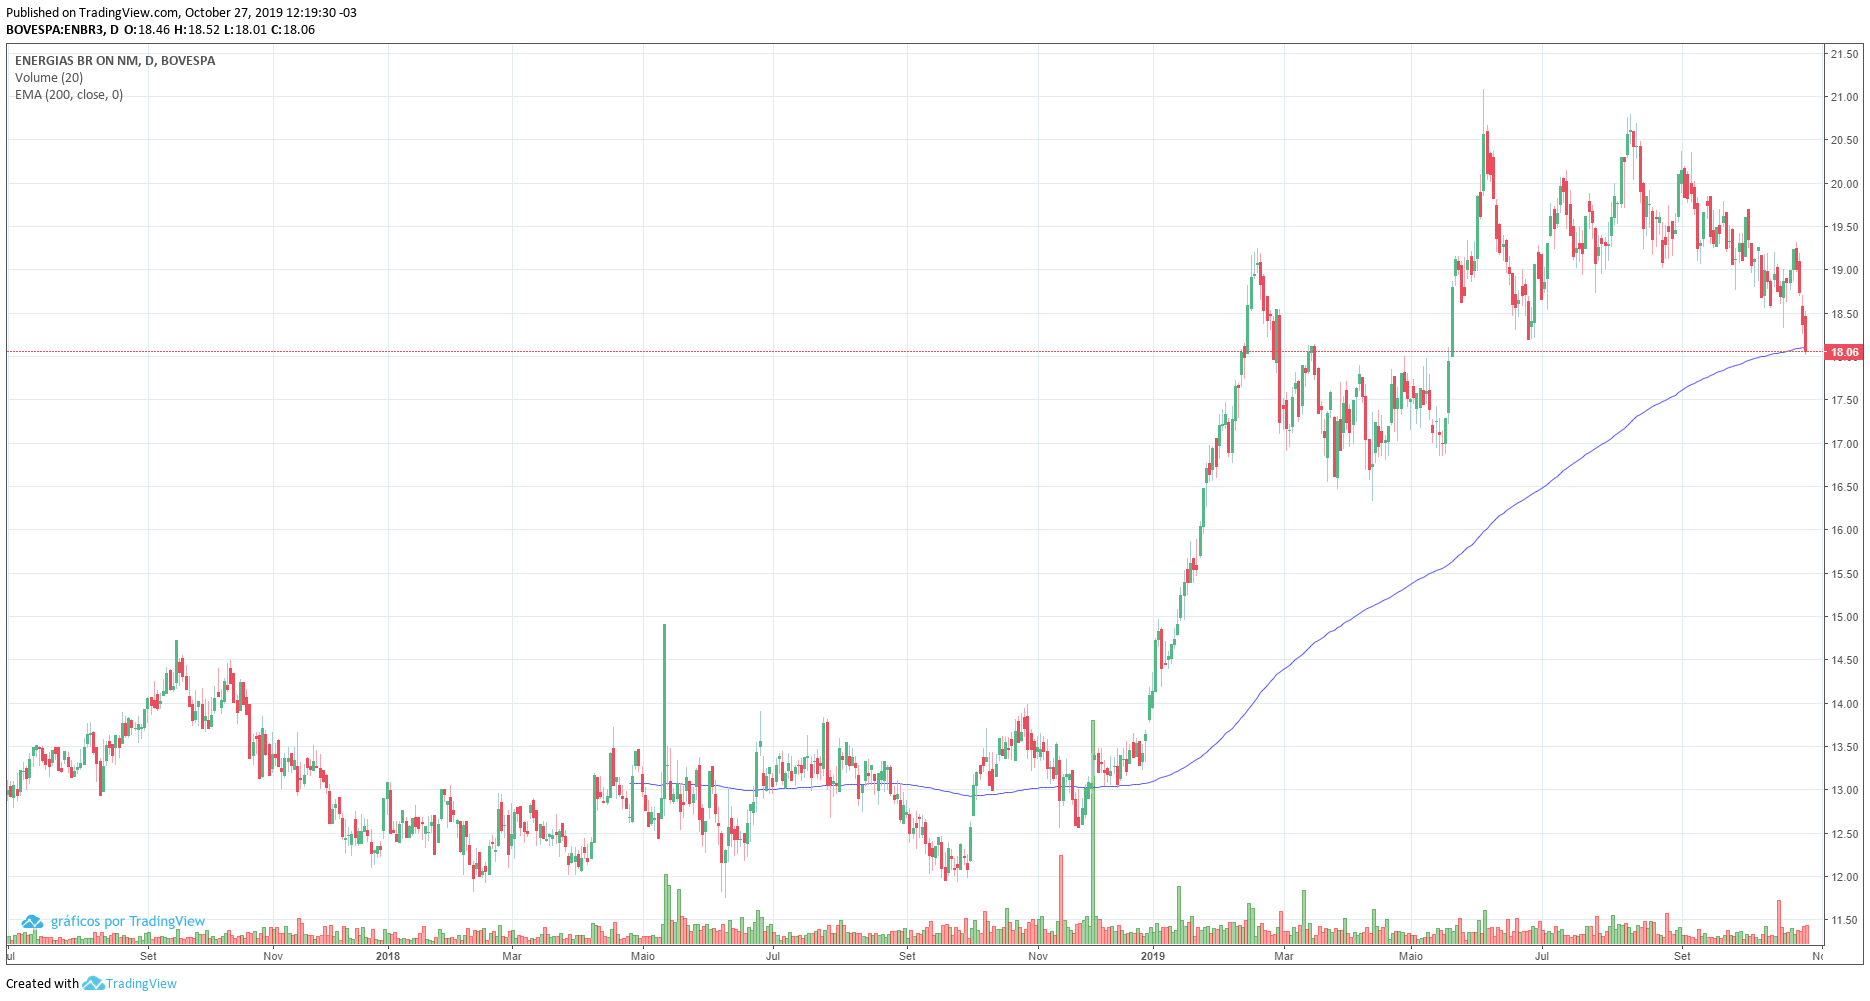Open the TradingView link in the footer

coord(141,984)
